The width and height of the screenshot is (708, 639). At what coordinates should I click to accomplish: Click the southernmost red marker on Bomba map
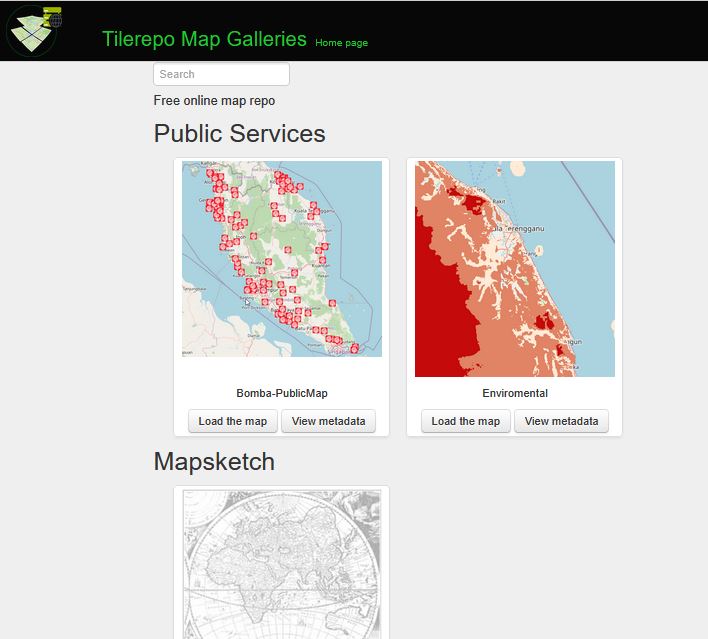(x=354, y=349)
